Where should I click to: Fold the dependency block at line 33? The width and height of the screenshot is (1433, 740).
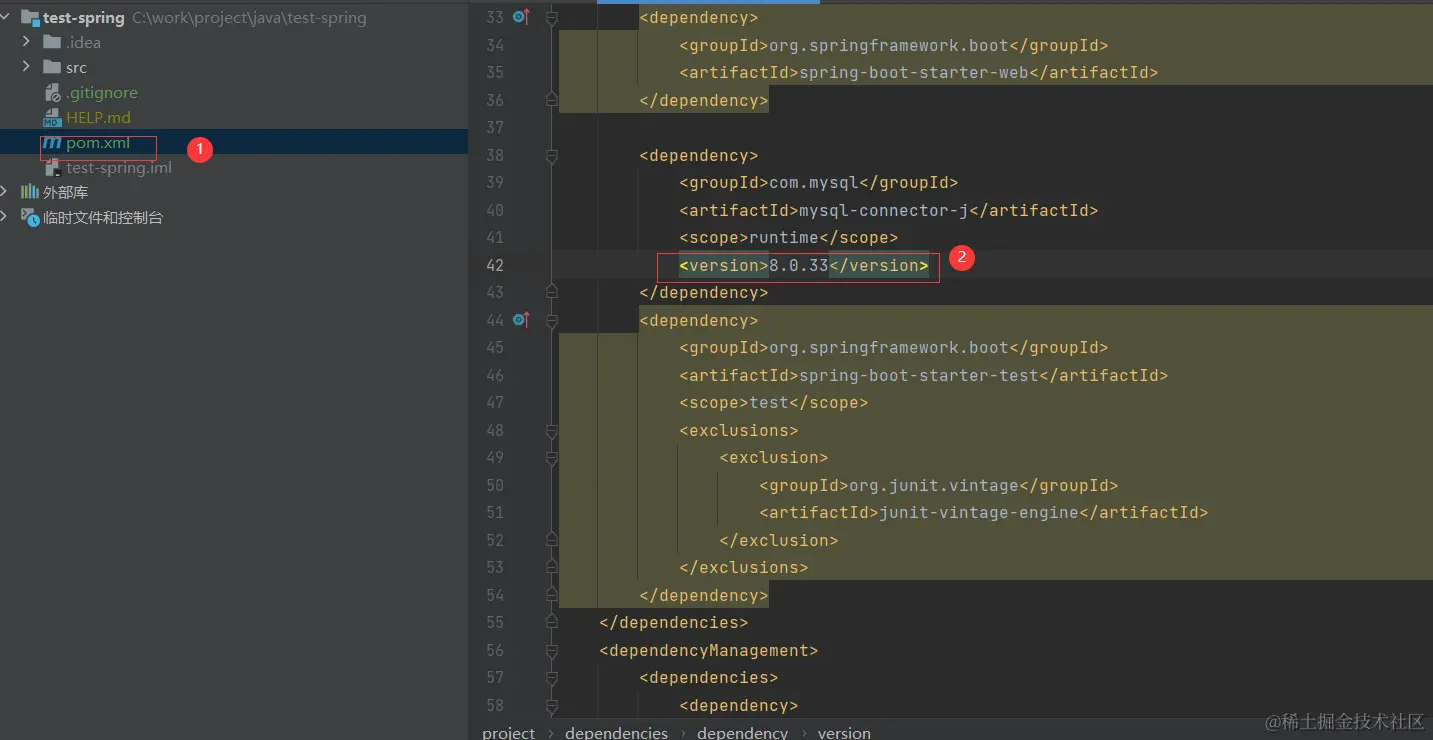(x=551, y=17)
